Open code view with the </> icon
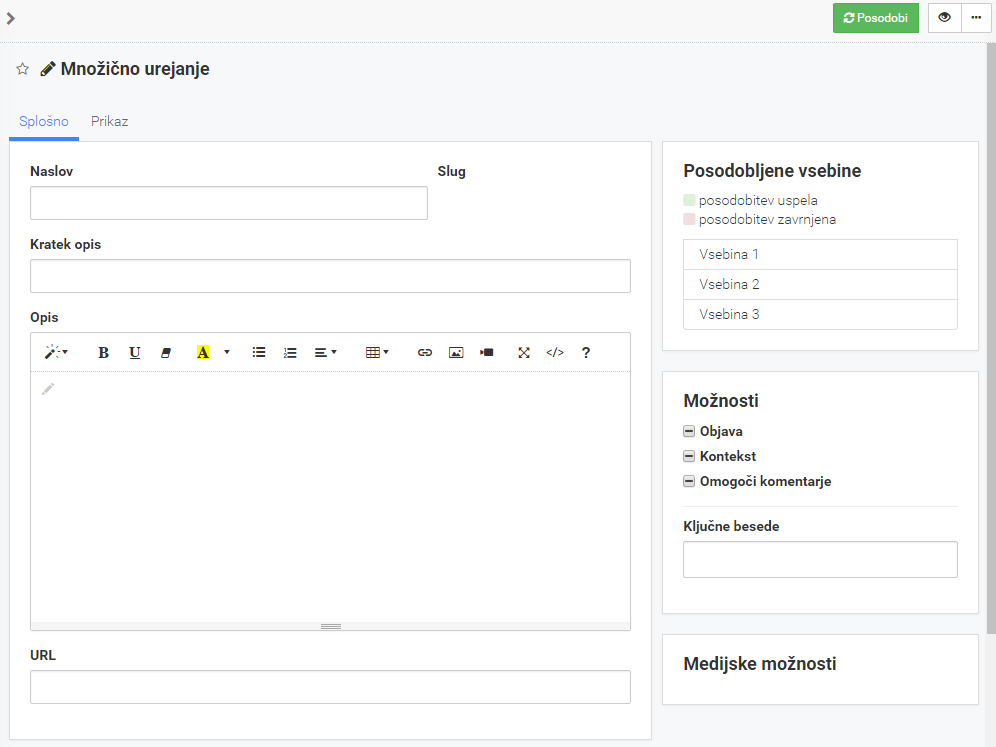 pyautogui.click(x=555, y=353)
